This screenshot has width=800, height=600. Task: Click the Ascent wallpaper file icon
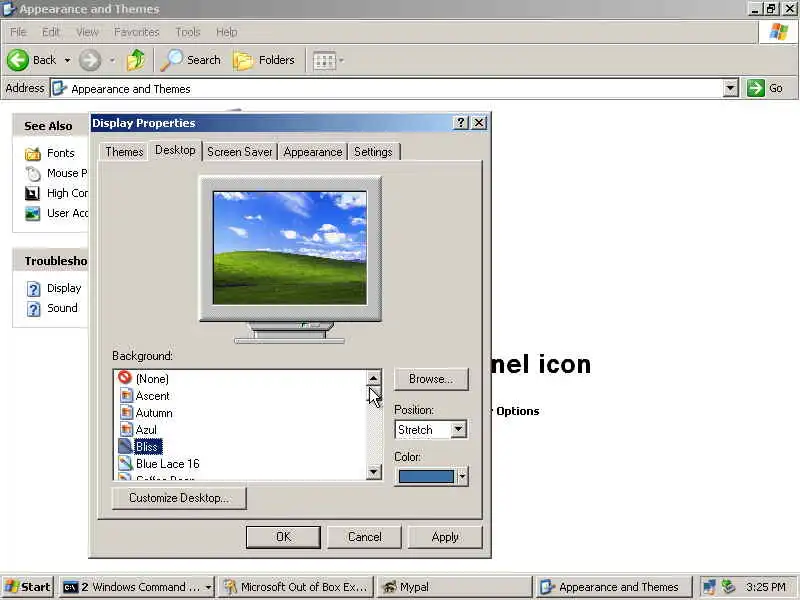[126, 395]
